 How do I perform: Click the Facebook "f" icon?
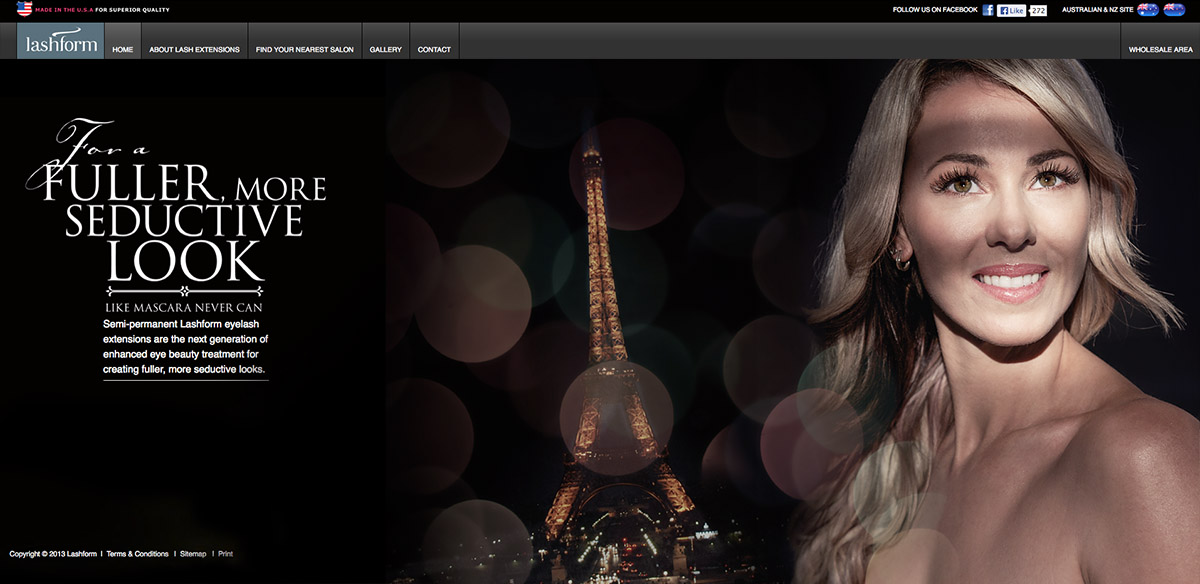988,9
